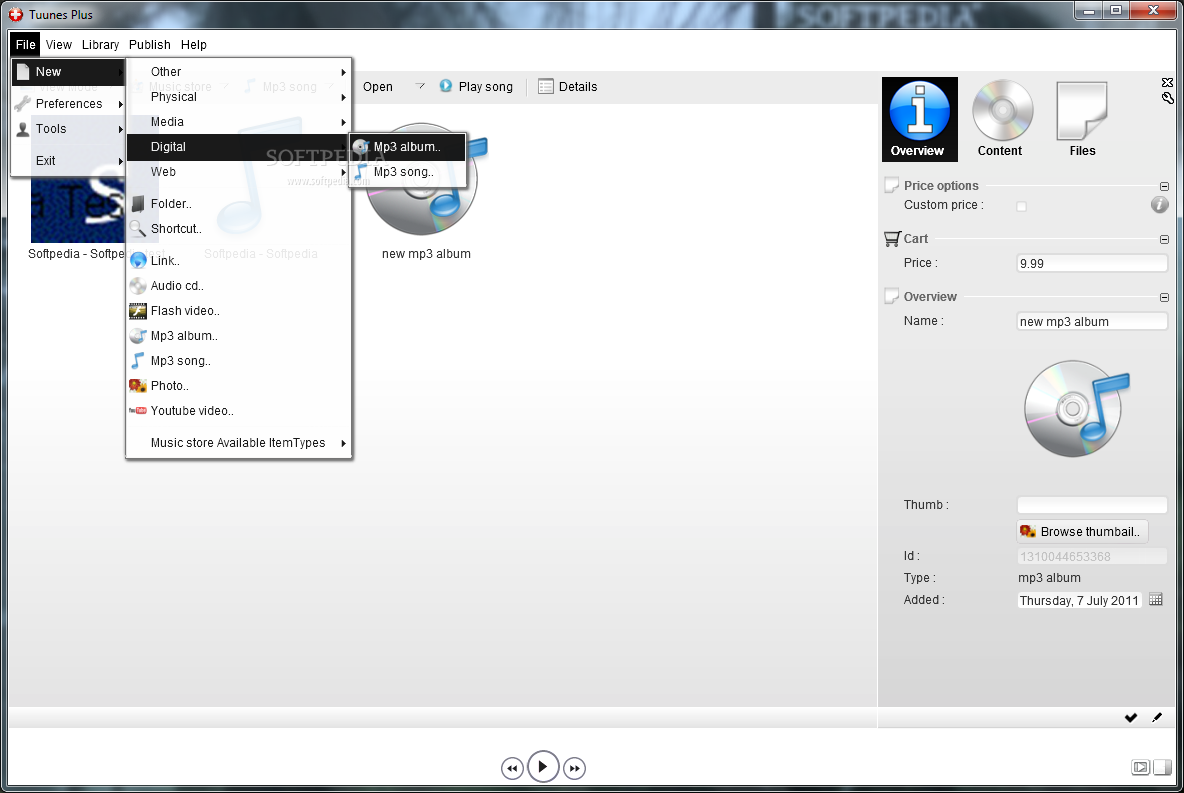Select Flash video.. menu entry

point(239,310)
